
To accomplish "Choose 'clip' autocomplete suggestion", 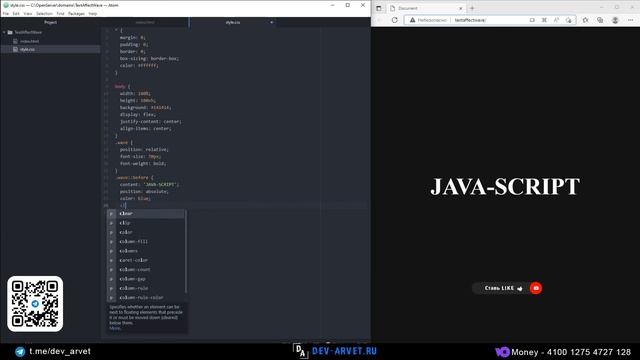I will 146,223.
